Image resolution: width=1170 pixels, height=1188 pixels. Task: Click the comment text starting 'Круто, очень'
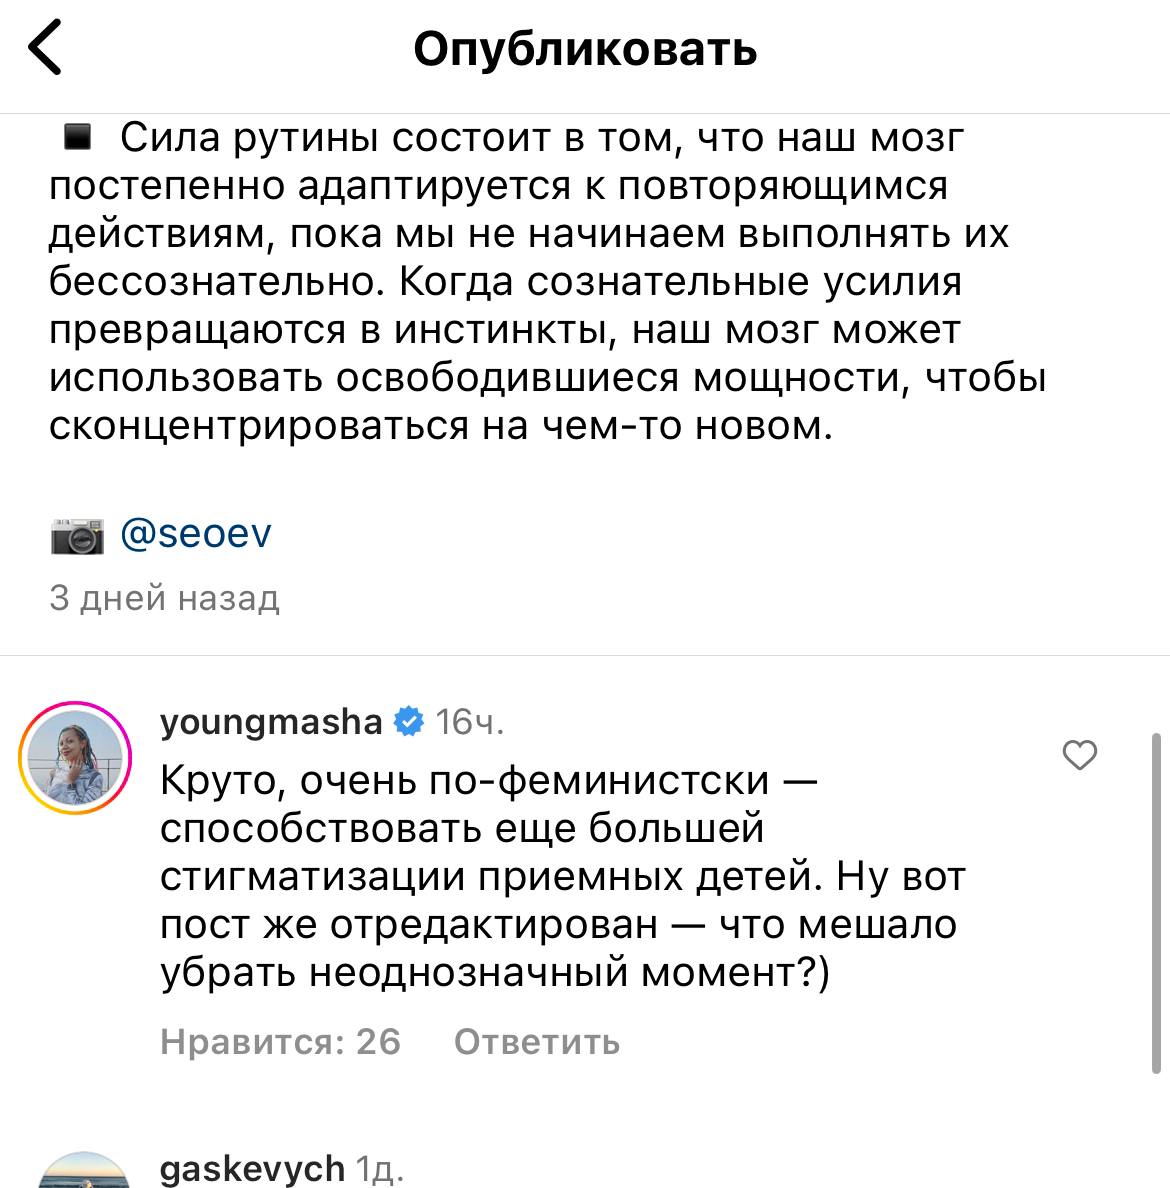click(x=490, y=780)
